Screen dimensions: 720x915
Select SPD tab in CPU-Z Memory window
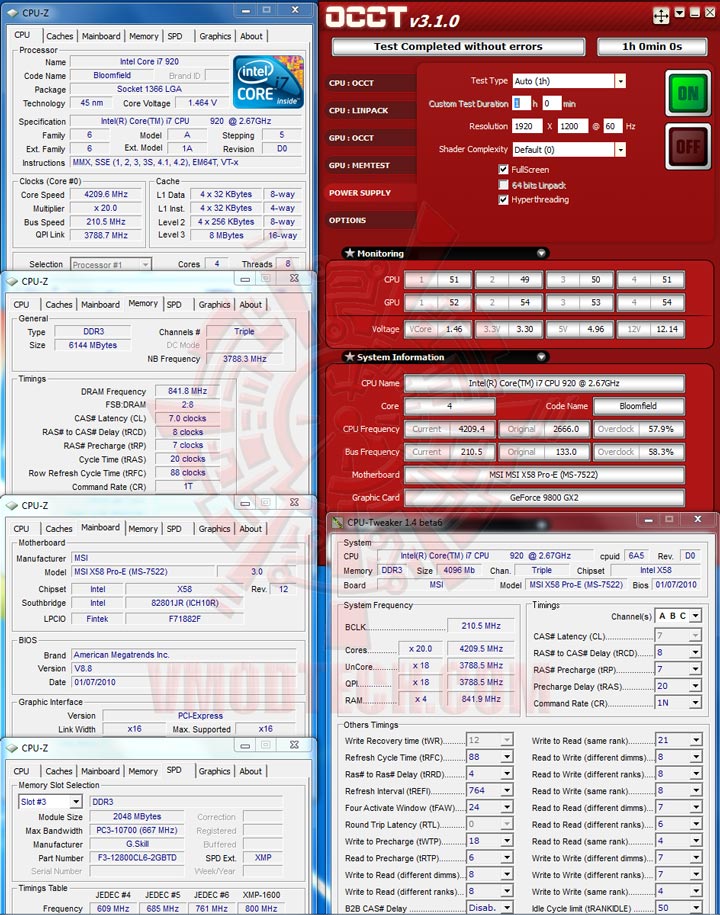coord(174,305)
